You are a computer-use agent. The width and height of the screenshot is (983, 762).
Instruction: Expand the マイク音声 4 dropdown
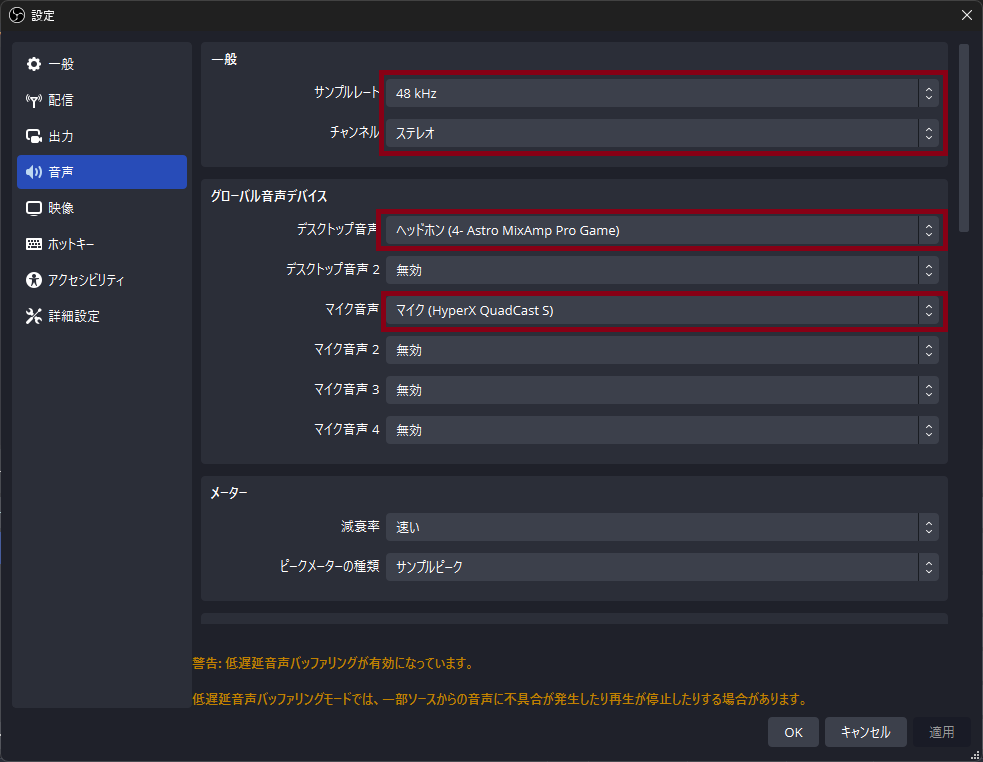pyautogui.click(x=661, y=430)
